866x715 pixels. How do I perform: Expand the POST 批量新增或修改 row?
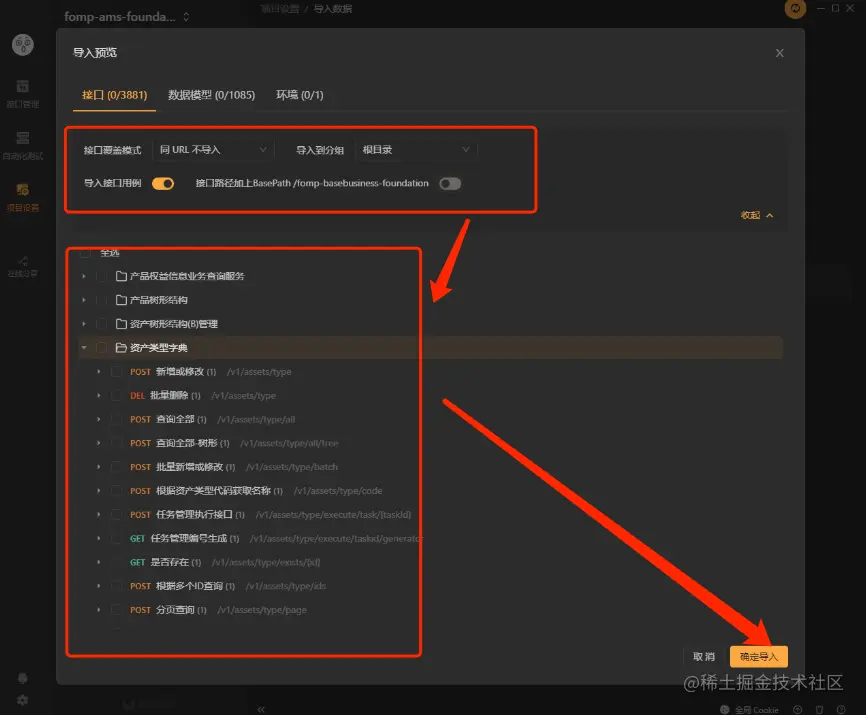(x=99, y=467)
